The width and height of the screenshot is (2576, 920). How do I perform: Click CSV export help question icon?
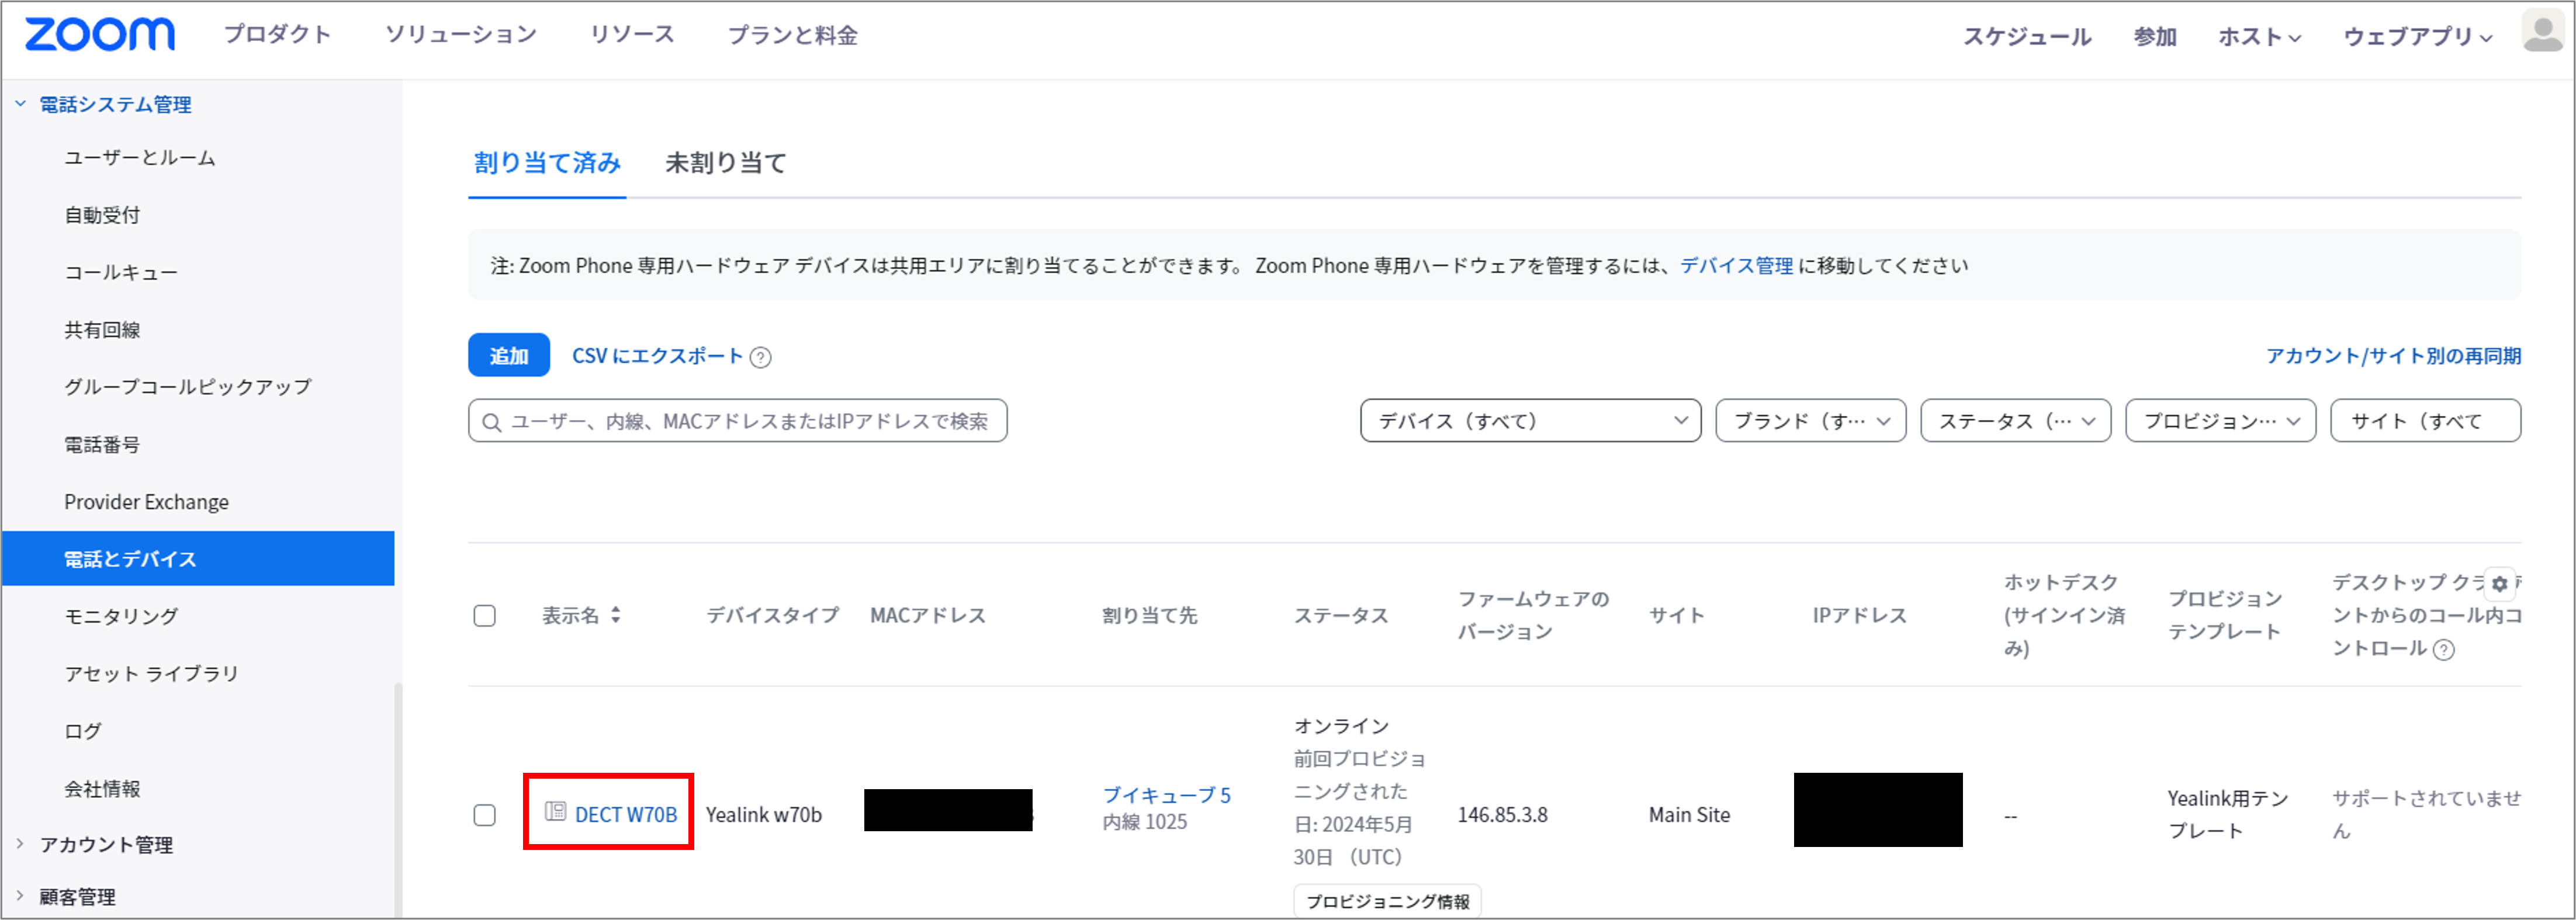click(760, 357)
